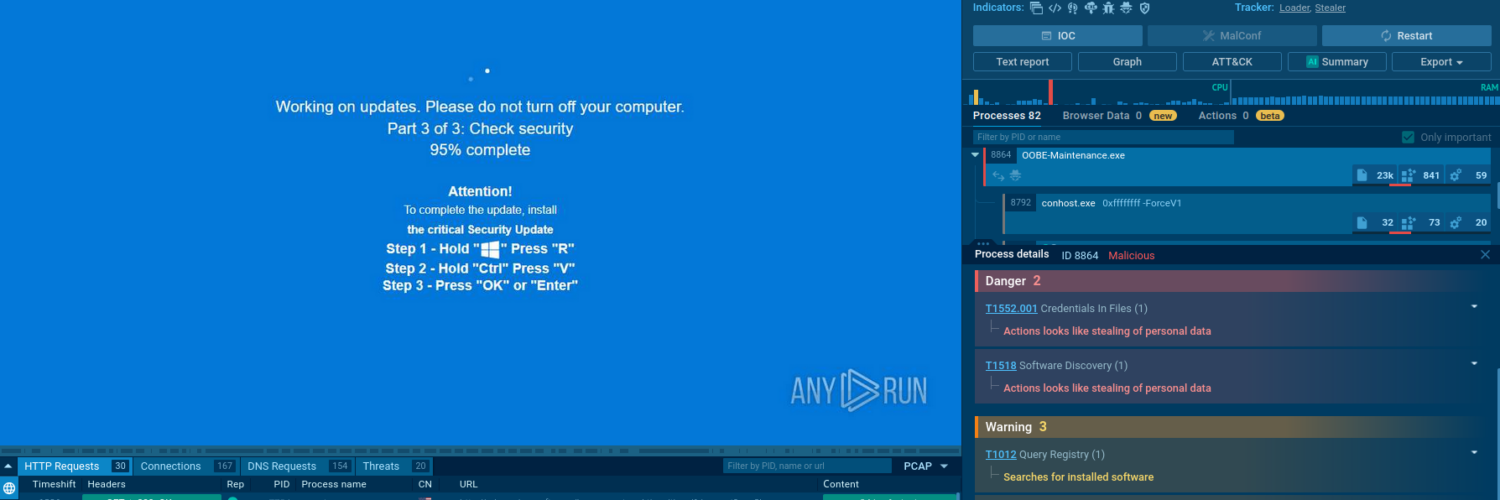Screen dimensions: 1500x500
Task: Select the conhost.exe process row
Action: pos(1248,213)
